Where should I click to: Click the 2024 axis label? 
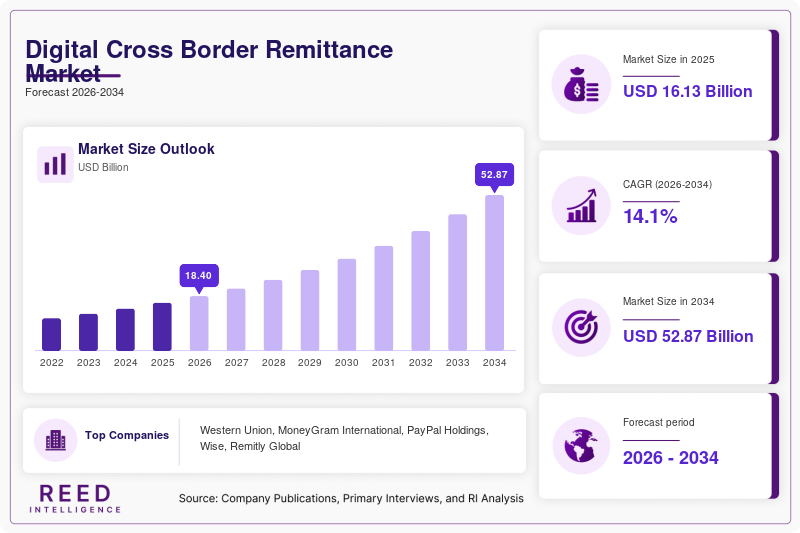pyautogui.click(x=126, y=363)
